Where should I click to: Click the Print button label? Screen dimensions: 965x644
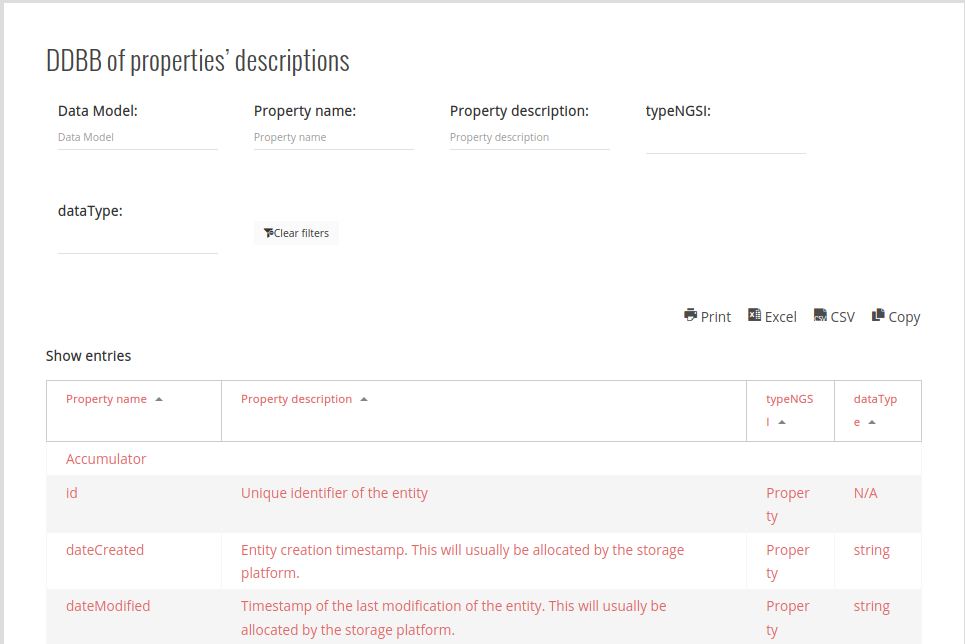point(716,317)
